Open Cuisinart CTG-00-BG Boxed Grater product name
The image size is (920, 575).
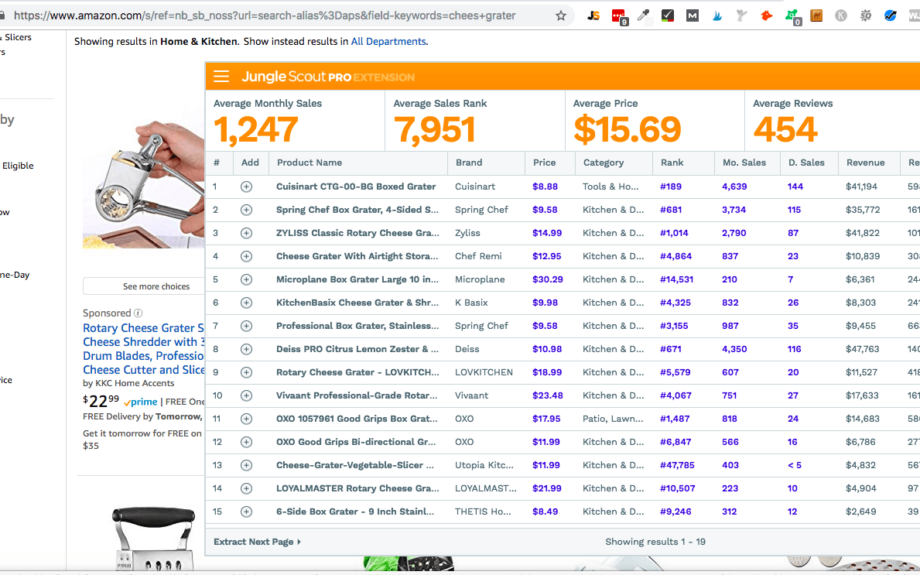point(356,187)
